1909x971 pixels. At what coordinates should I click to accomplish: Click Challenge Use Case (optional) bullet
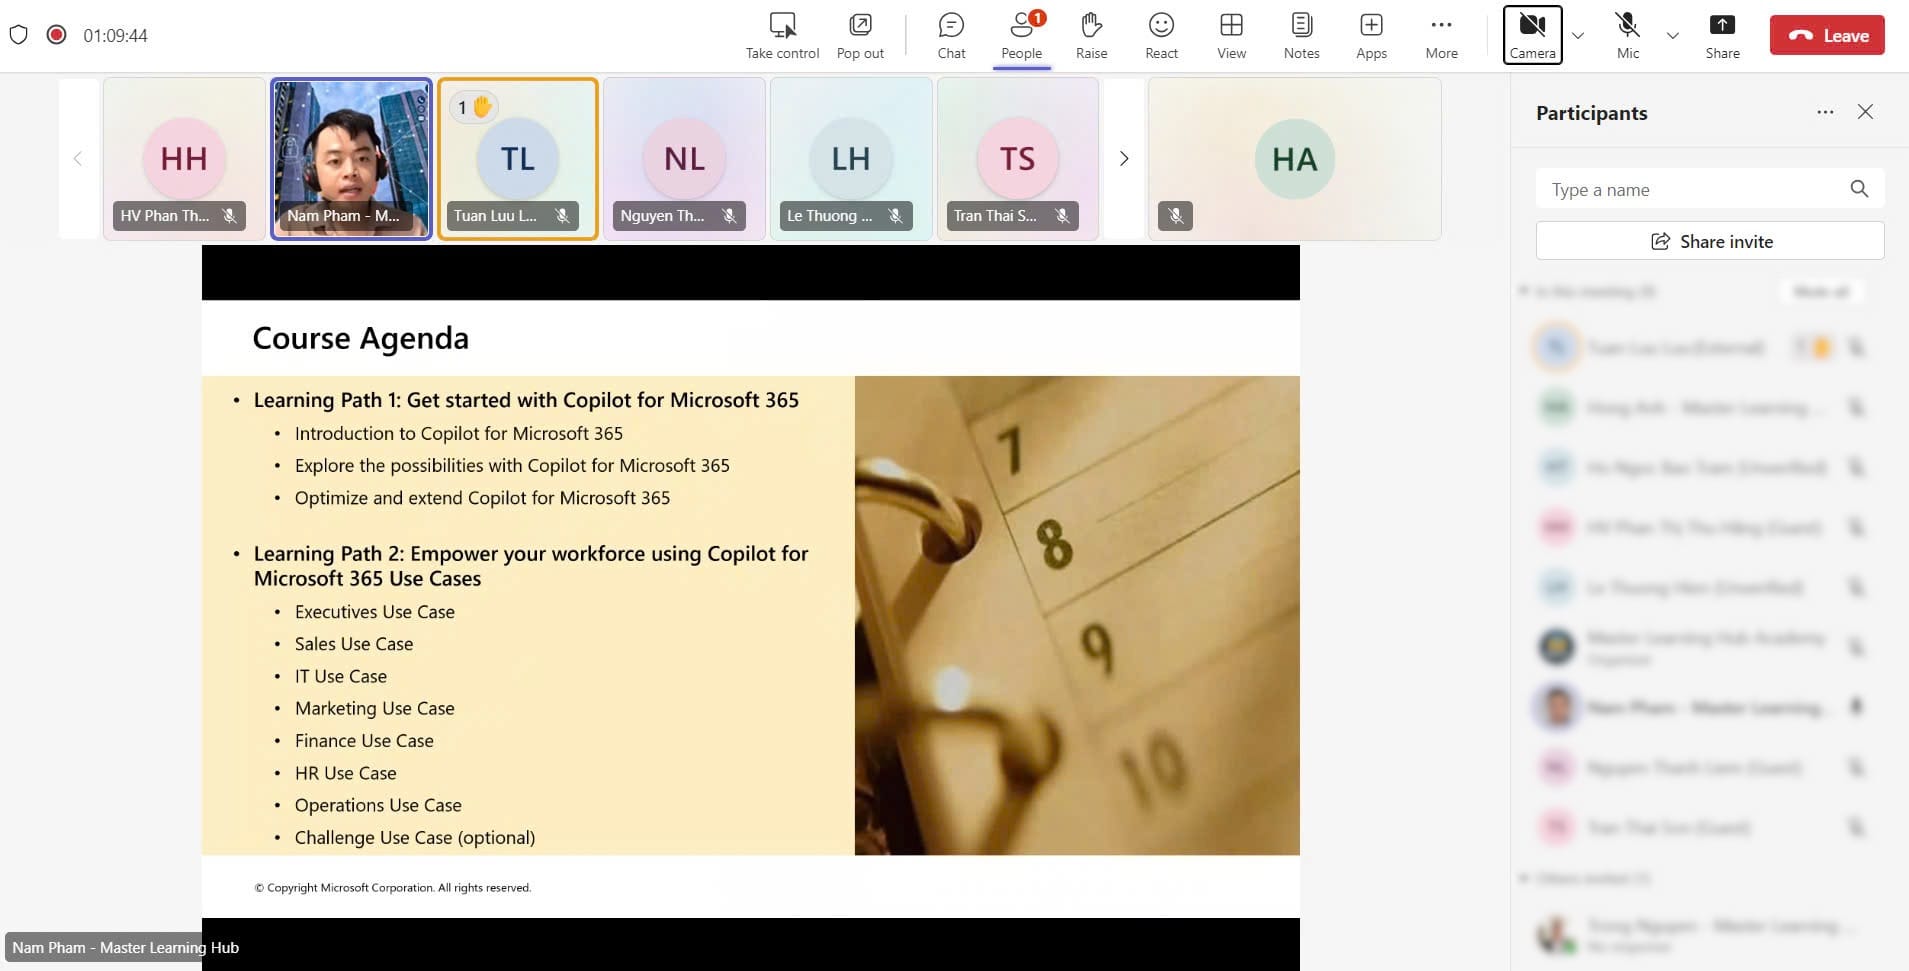(414, 838)
